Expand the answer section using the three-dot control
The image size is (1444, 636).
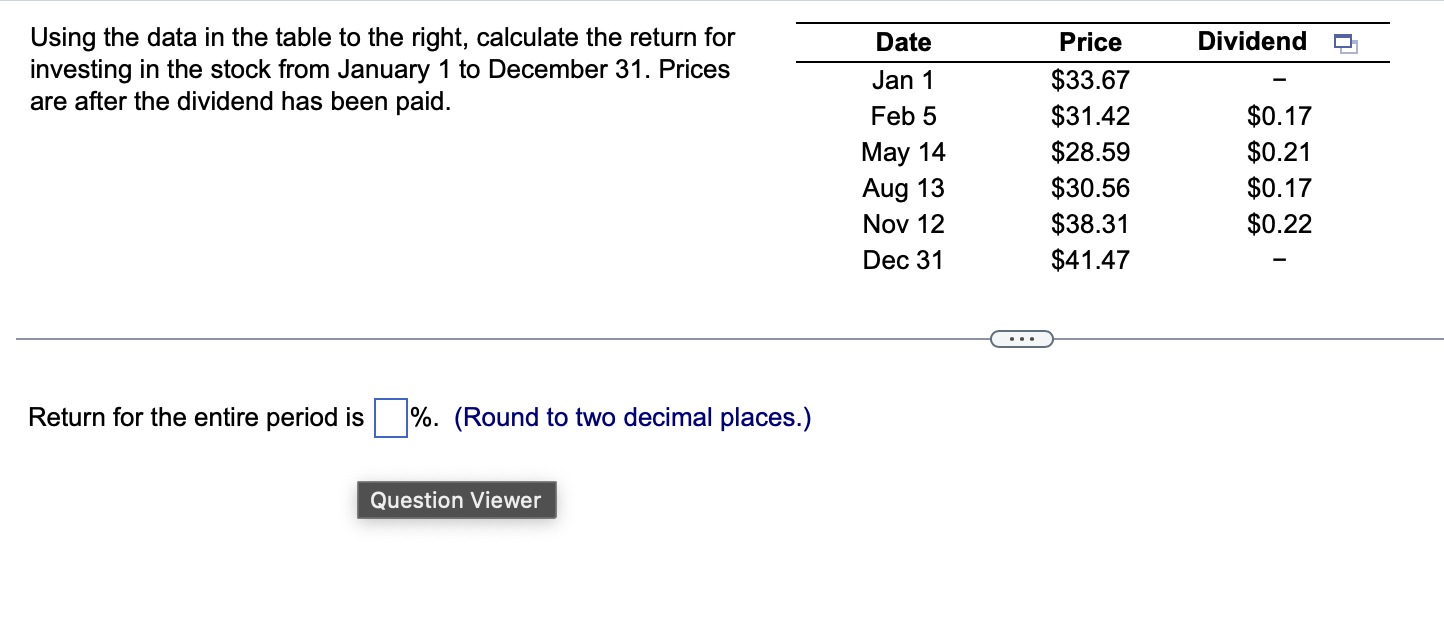pyautogui.click(x=1022, y=339)
